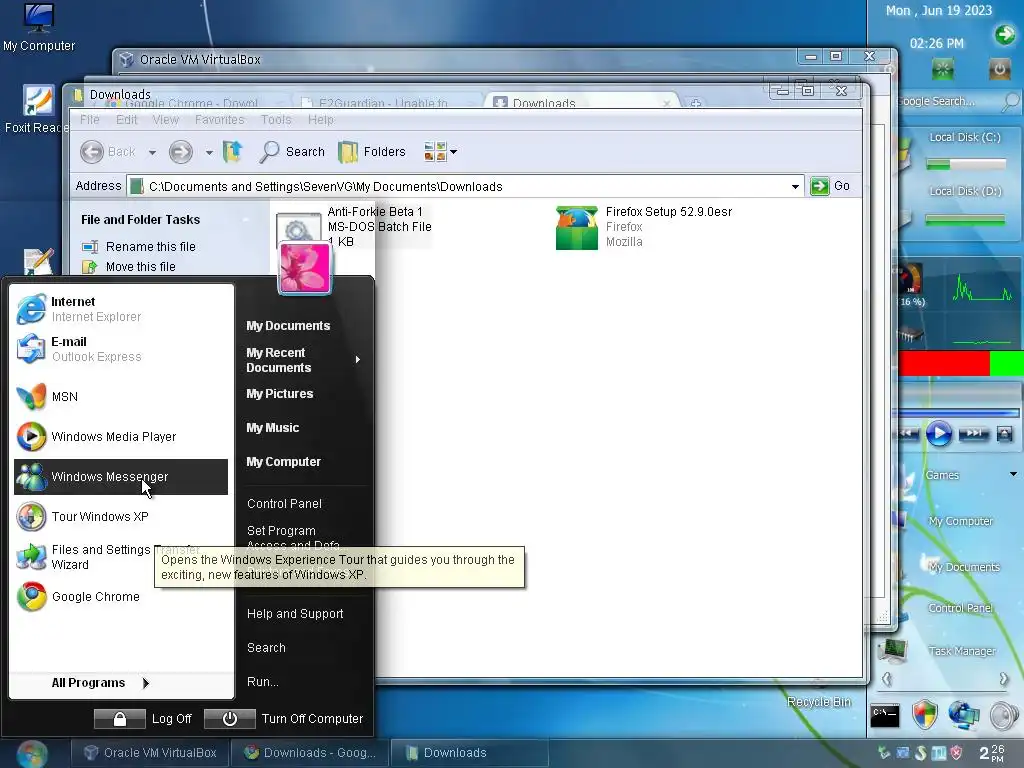Toggle the Folders pane button
This screenshot has width=1024, height=768.
coord(372,152)
